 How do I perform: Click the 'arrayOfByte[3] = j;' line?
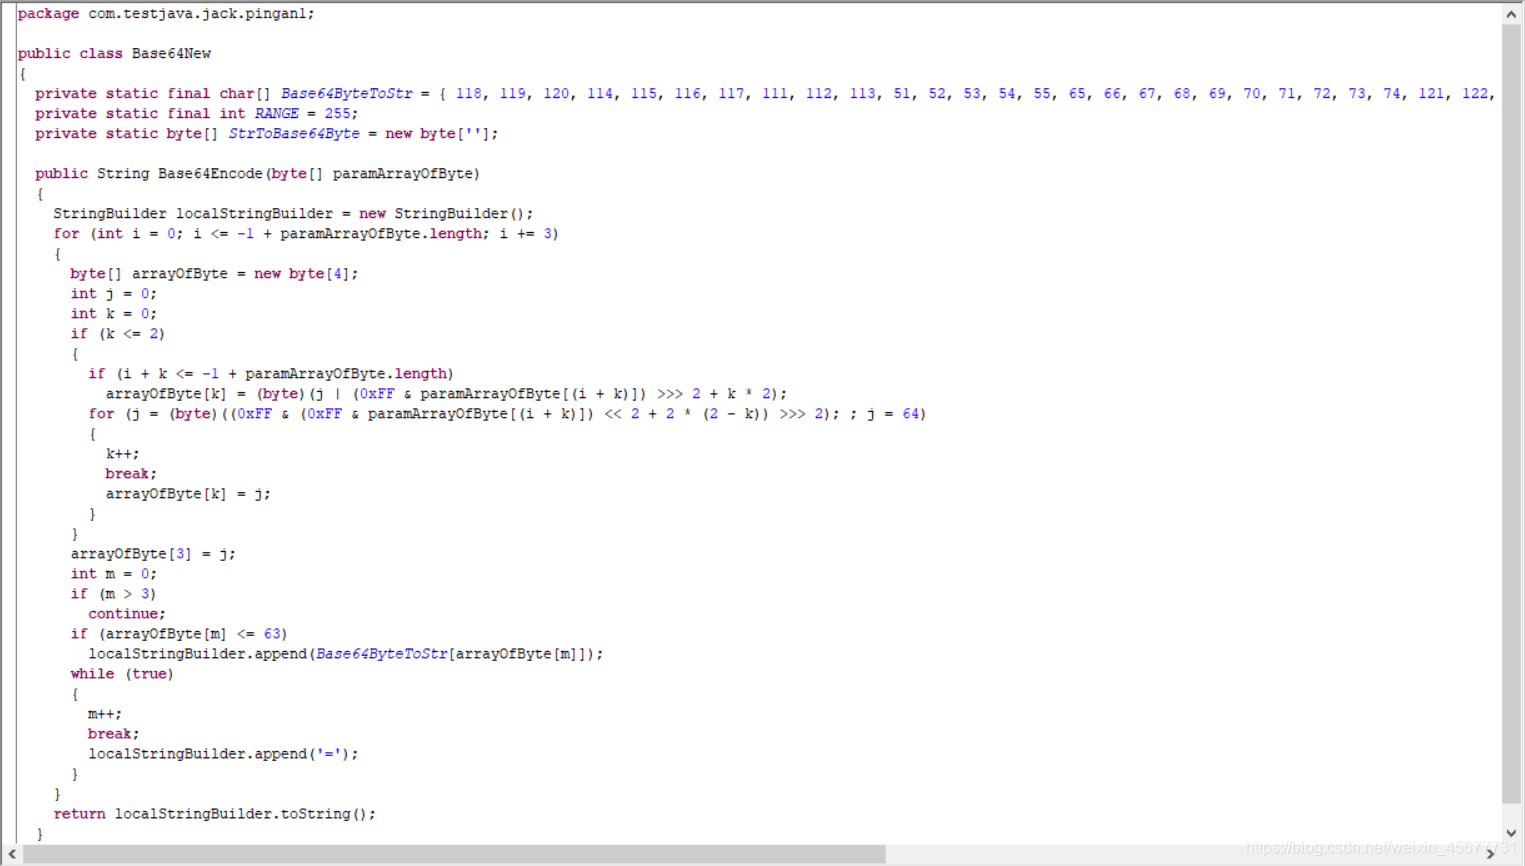[153, 554]
